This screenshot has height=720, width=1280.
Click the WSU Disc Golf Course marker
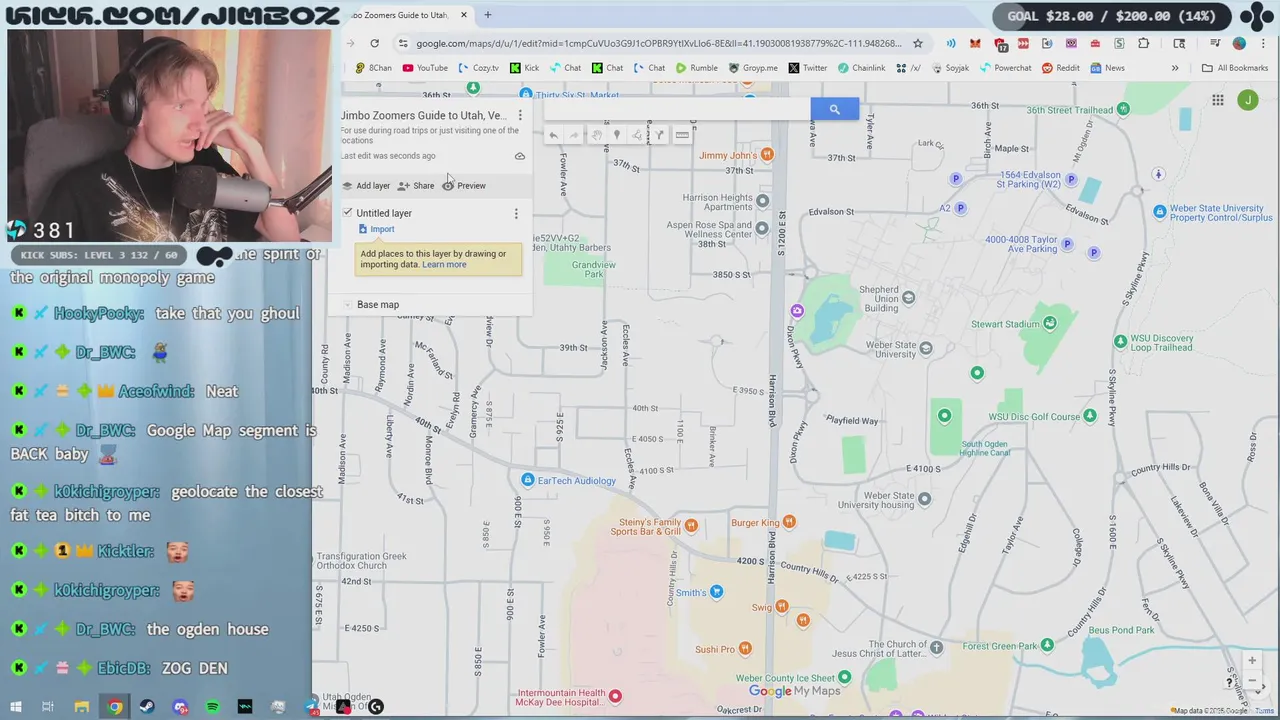point(1089,415)
